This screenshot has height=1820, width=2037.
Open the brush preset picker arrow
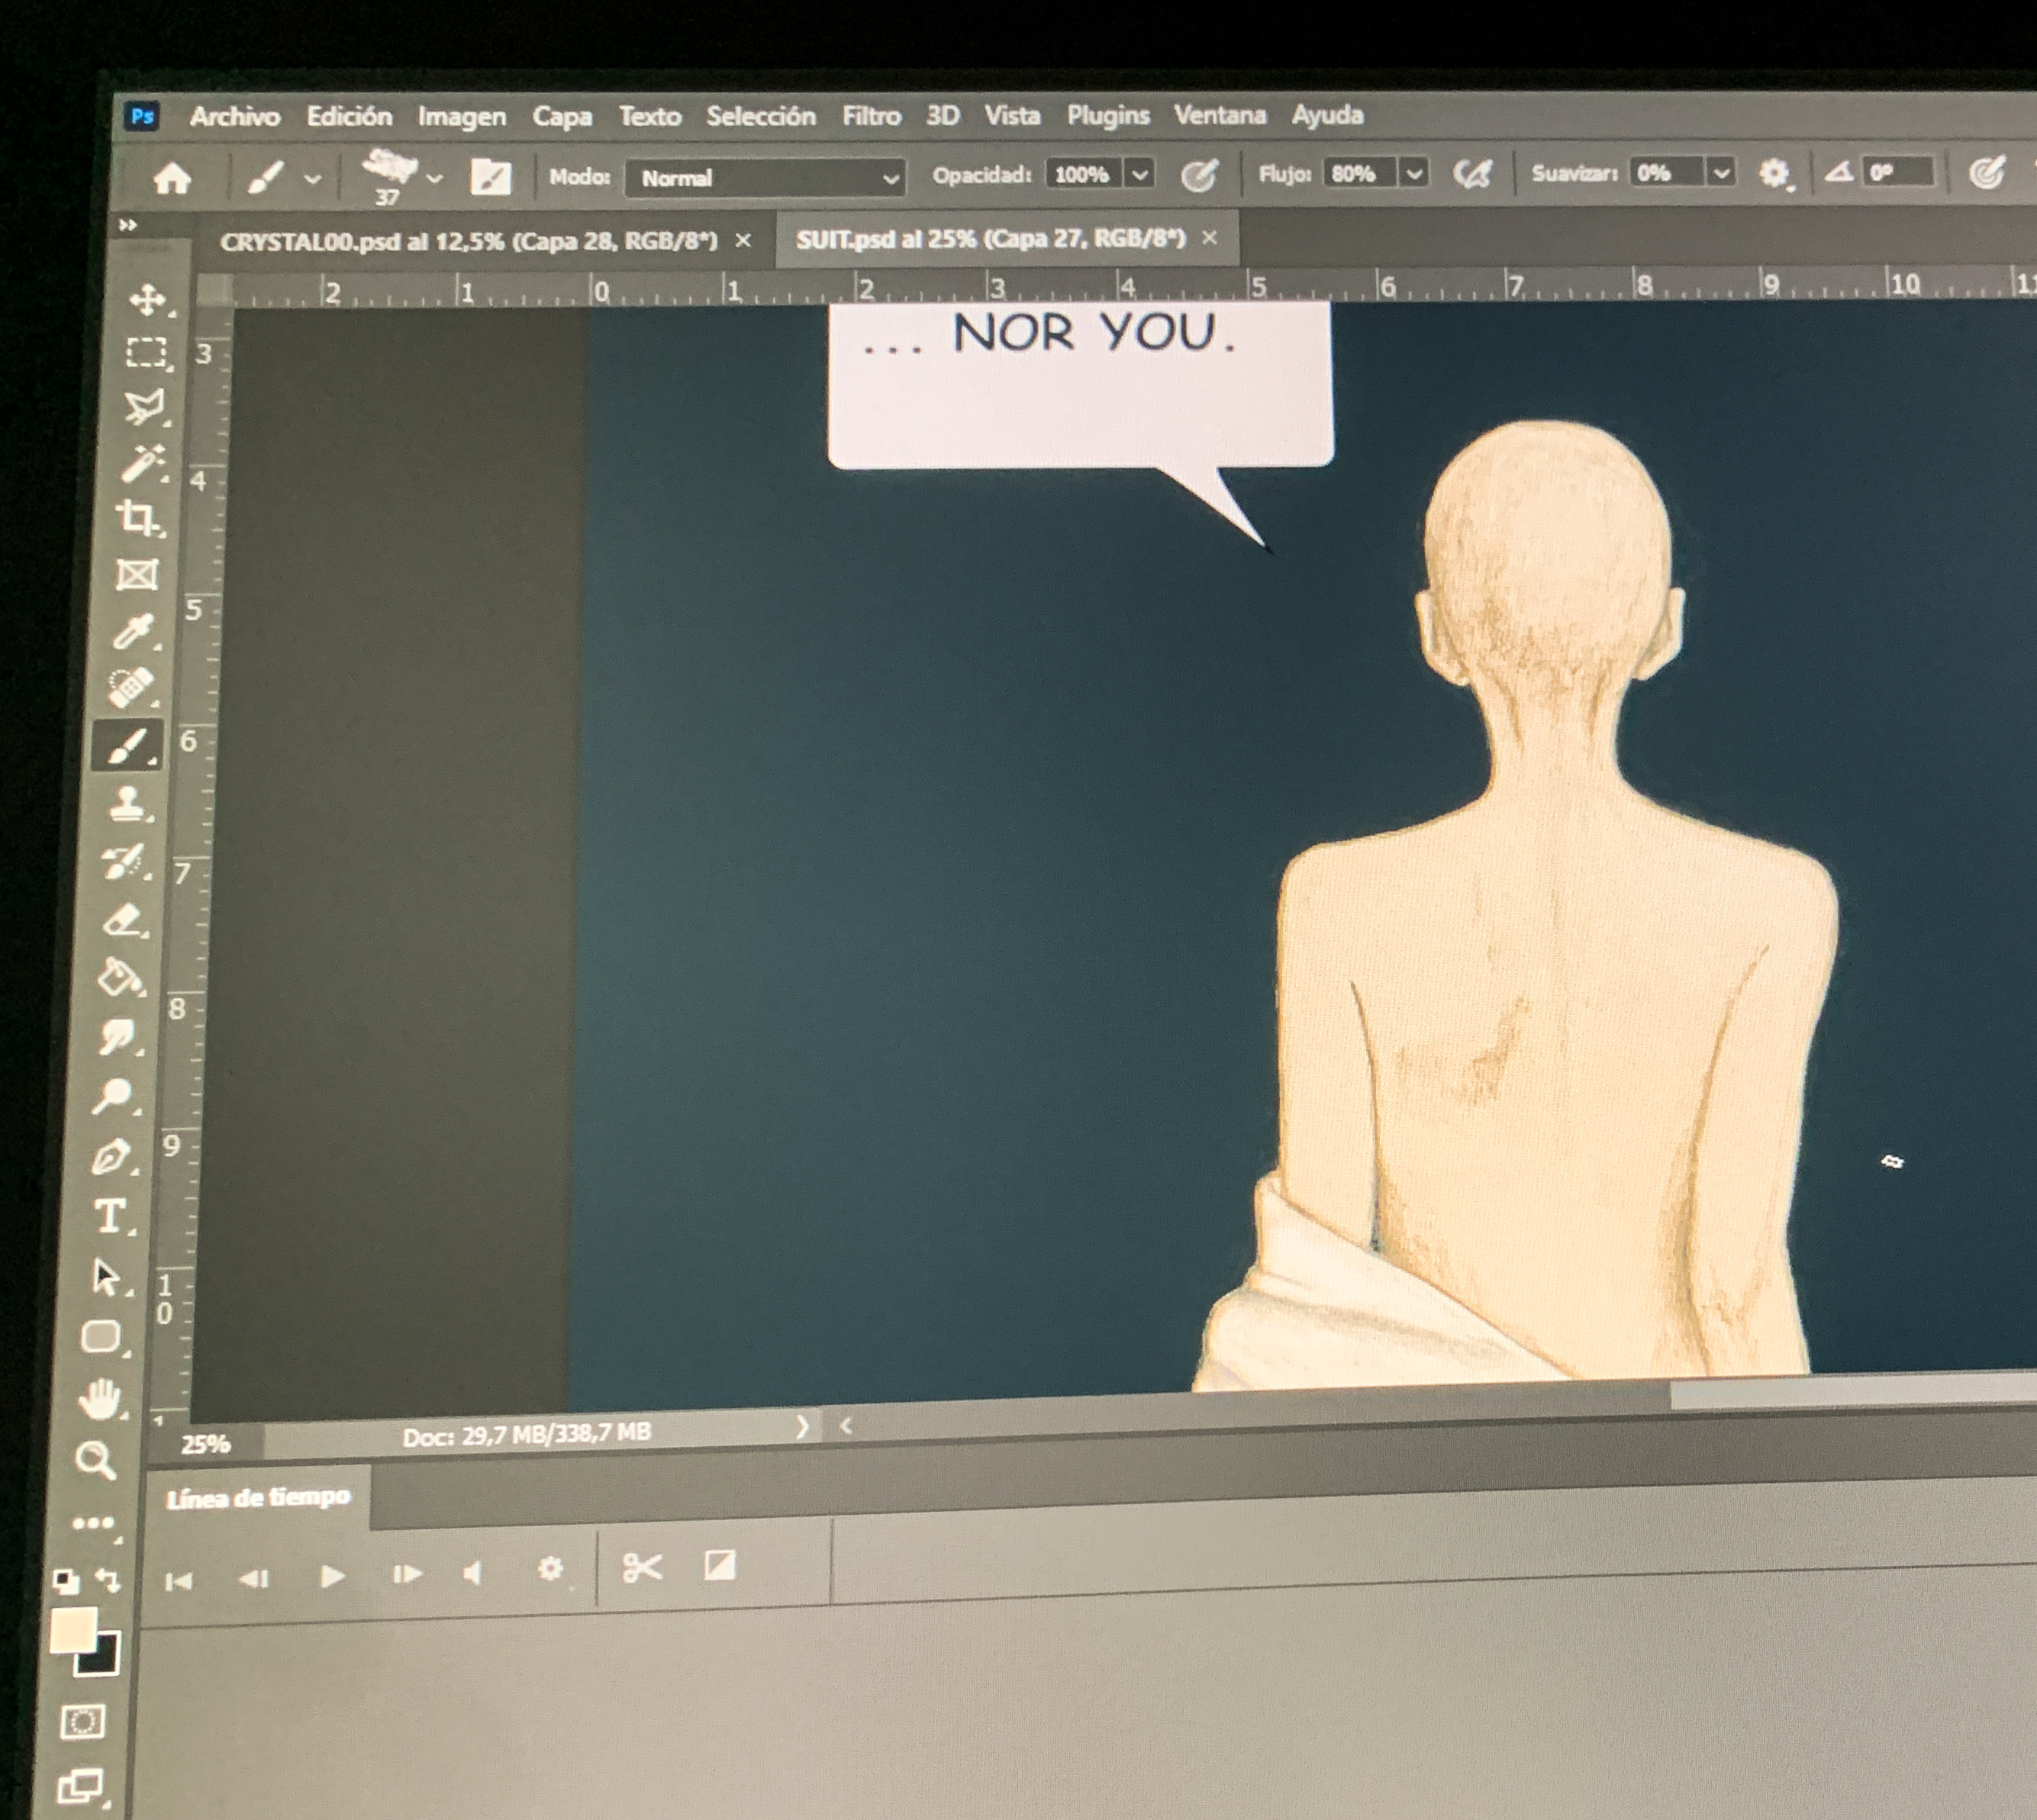point(434,179)
